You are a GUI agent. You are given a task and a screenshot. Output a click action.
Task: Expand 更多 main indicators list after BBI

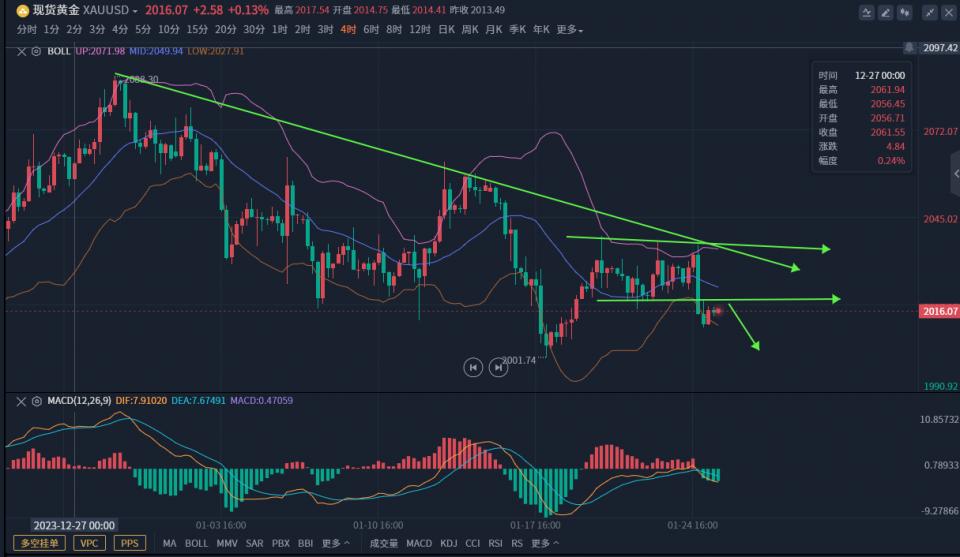(335, 543)
